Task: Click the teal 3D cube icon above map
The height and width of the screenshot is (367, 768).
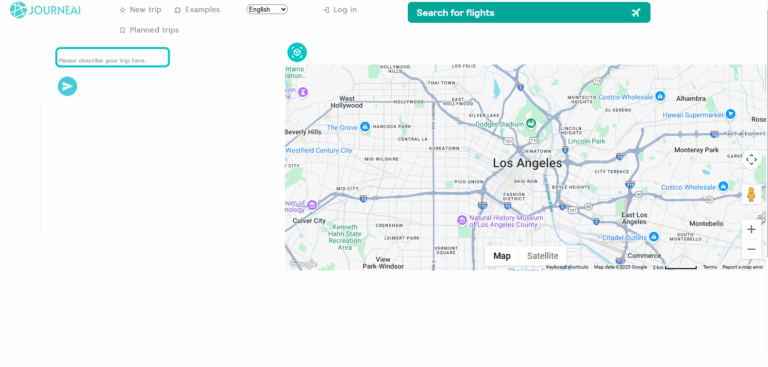Action: 297,52
